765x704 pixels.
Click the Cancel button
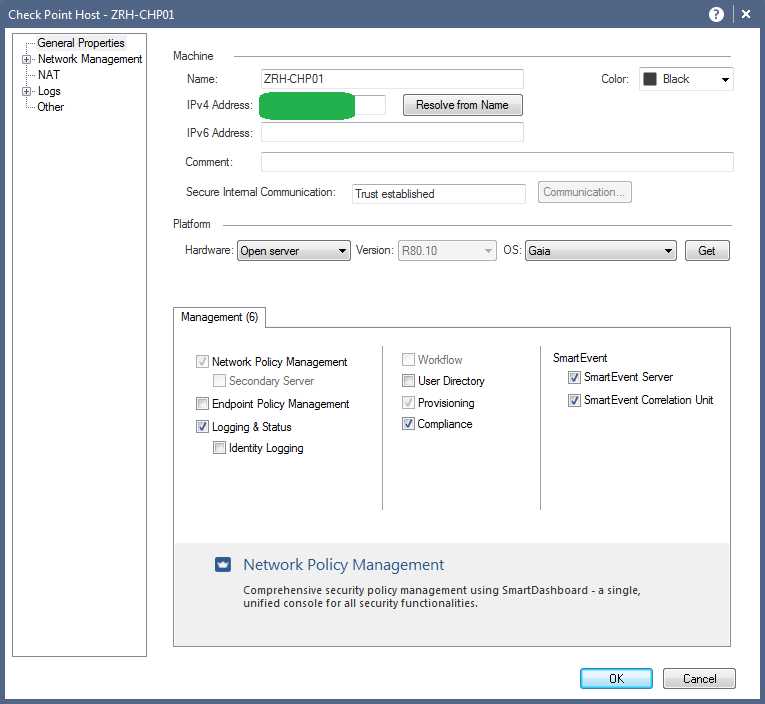(x=699, y=679)
